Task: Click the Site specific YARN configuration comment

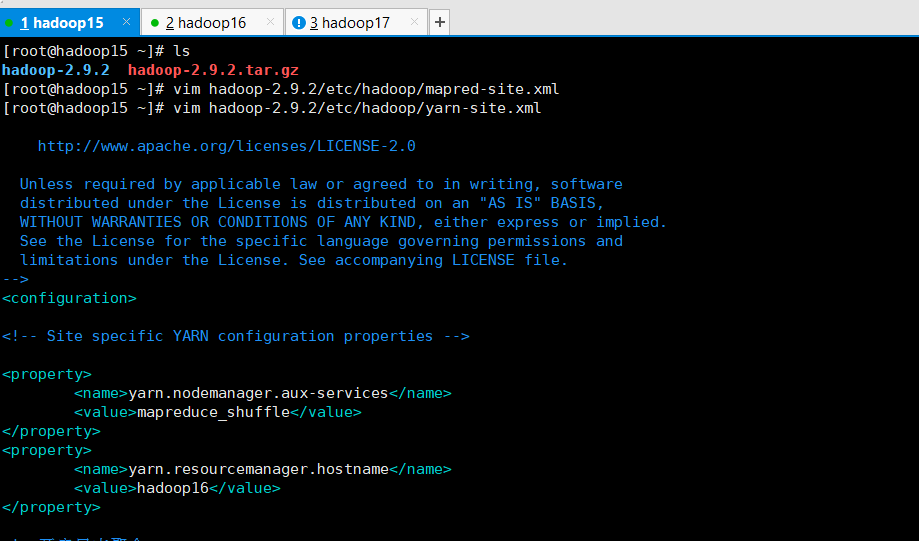Action: pyautogui.click(x=236, y=336)
